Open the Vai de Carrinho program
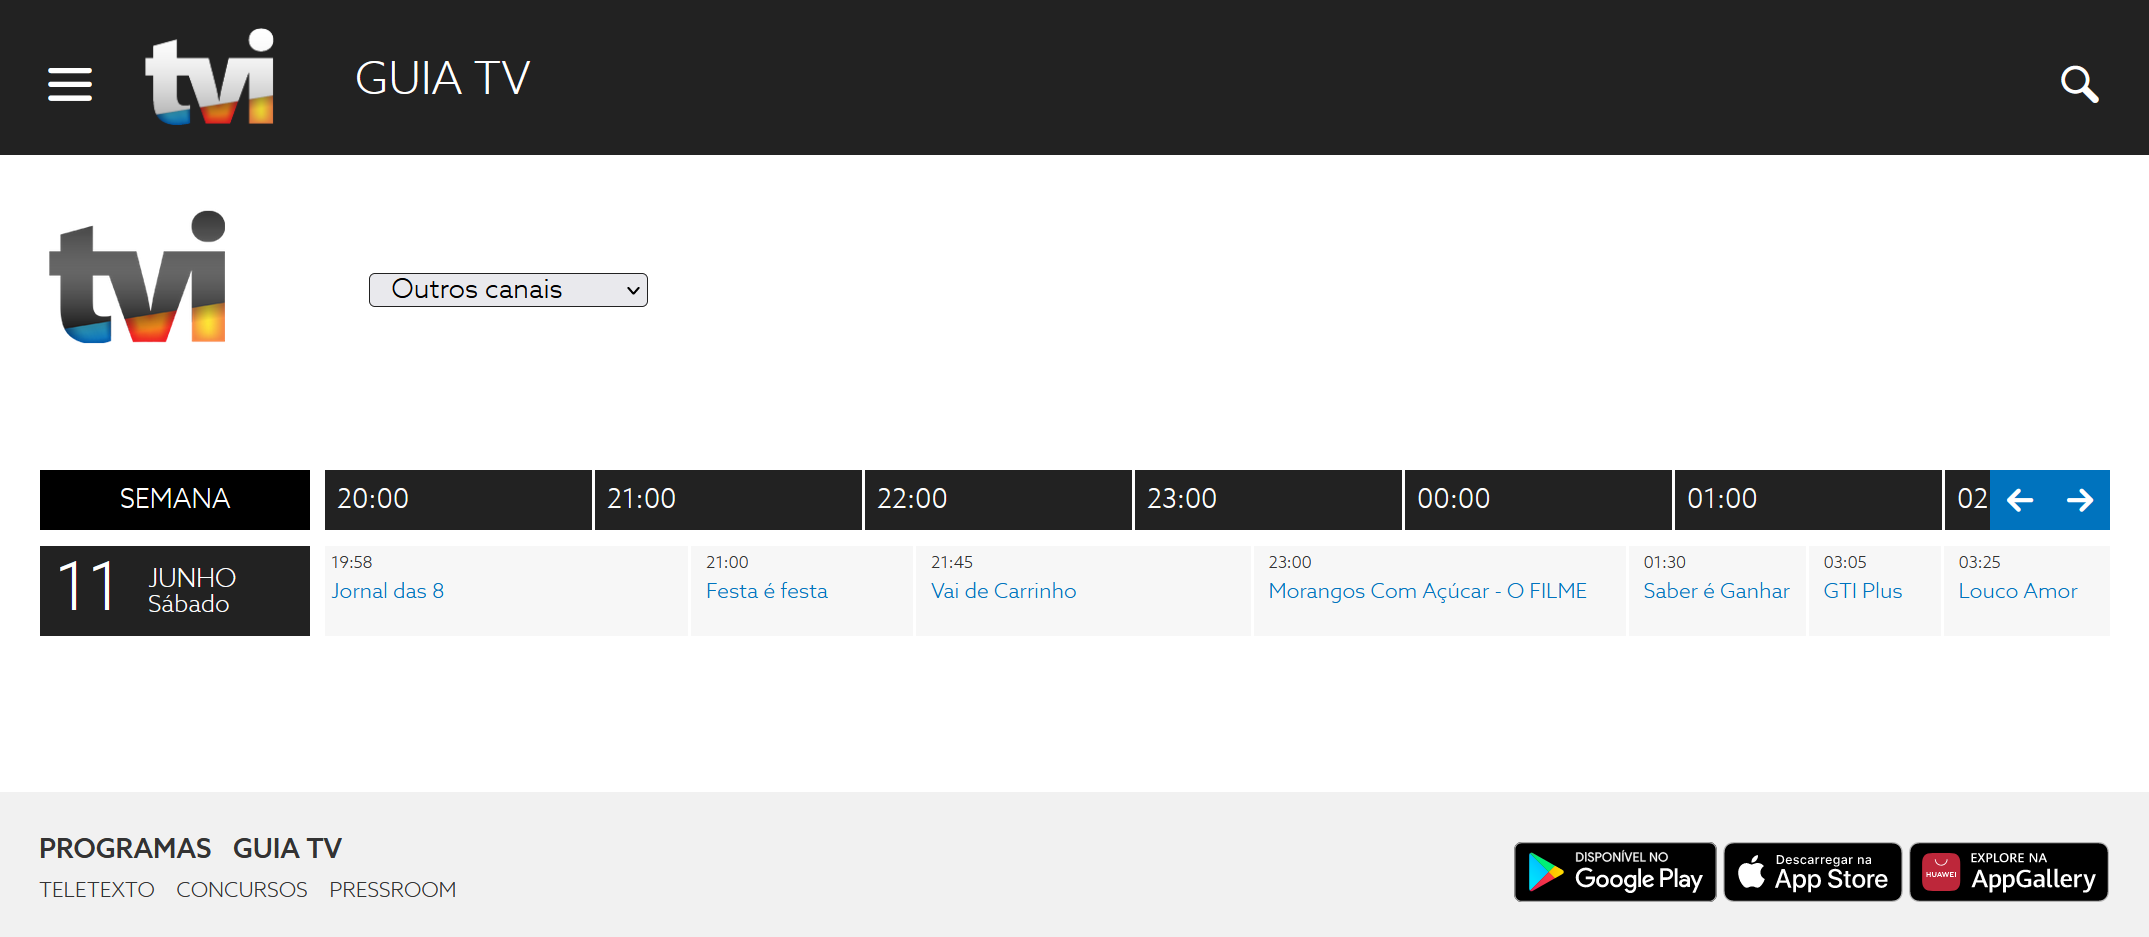The width and height of the screenshot is (2149, 937). [1003, 591]
